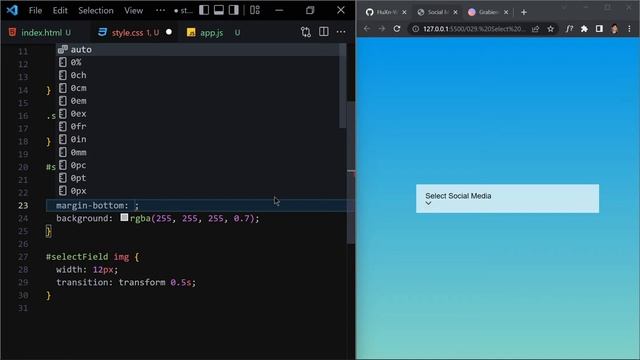The image size is (640, 360).
Task: Open Customize Layout icon
Action: tap(255, 10)
